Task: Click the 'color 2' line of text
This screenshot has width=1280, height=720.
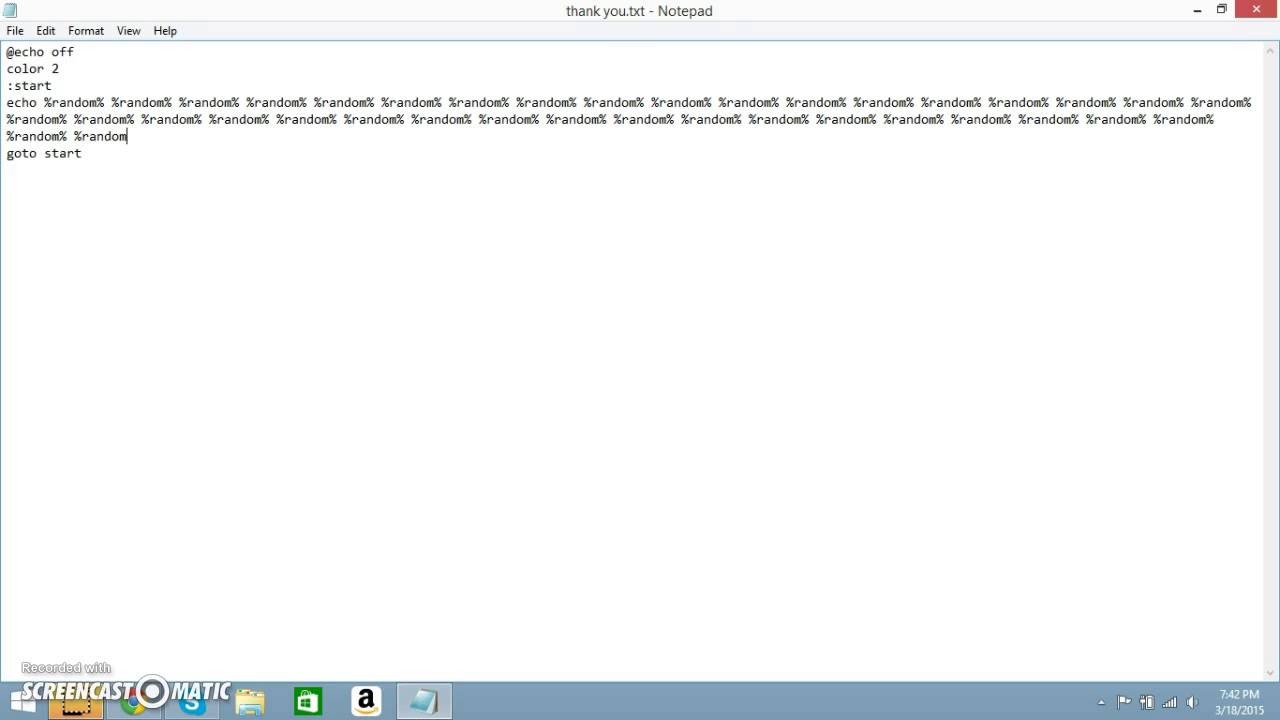Action: click(33, 69)
